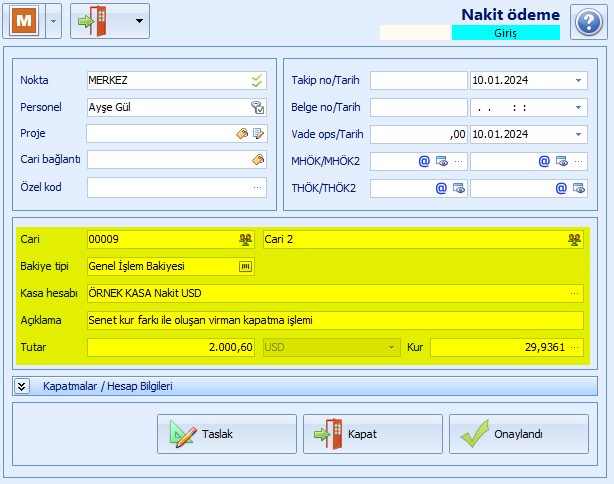Click the first @ icon in MHÖK field
This screenshot has height=484, width=614.
[424, 161]
